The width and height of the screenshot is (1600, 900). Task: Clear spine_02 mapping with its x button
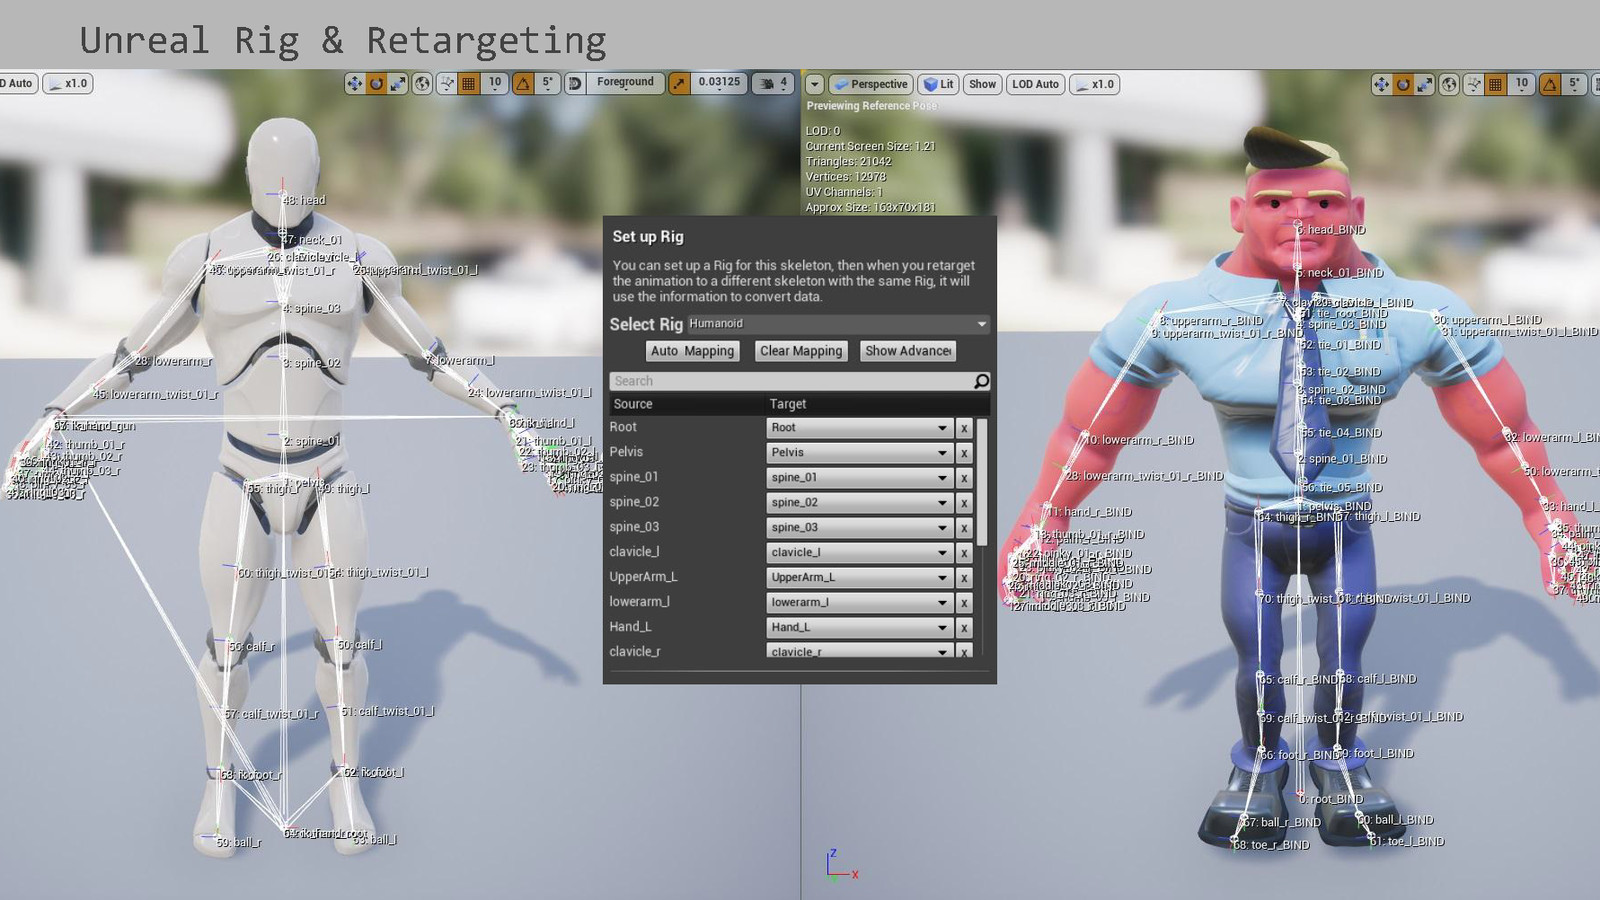point(964,503)
